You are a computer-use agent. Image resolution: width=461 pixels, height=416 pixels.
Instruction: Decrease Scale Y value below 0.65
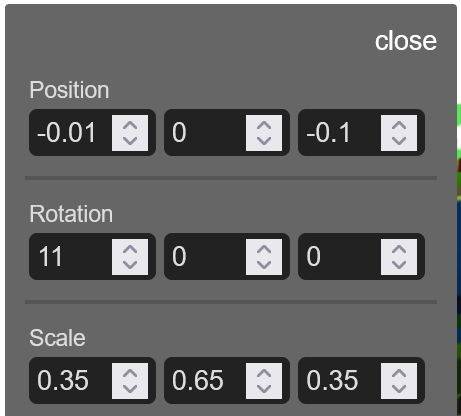264,389
